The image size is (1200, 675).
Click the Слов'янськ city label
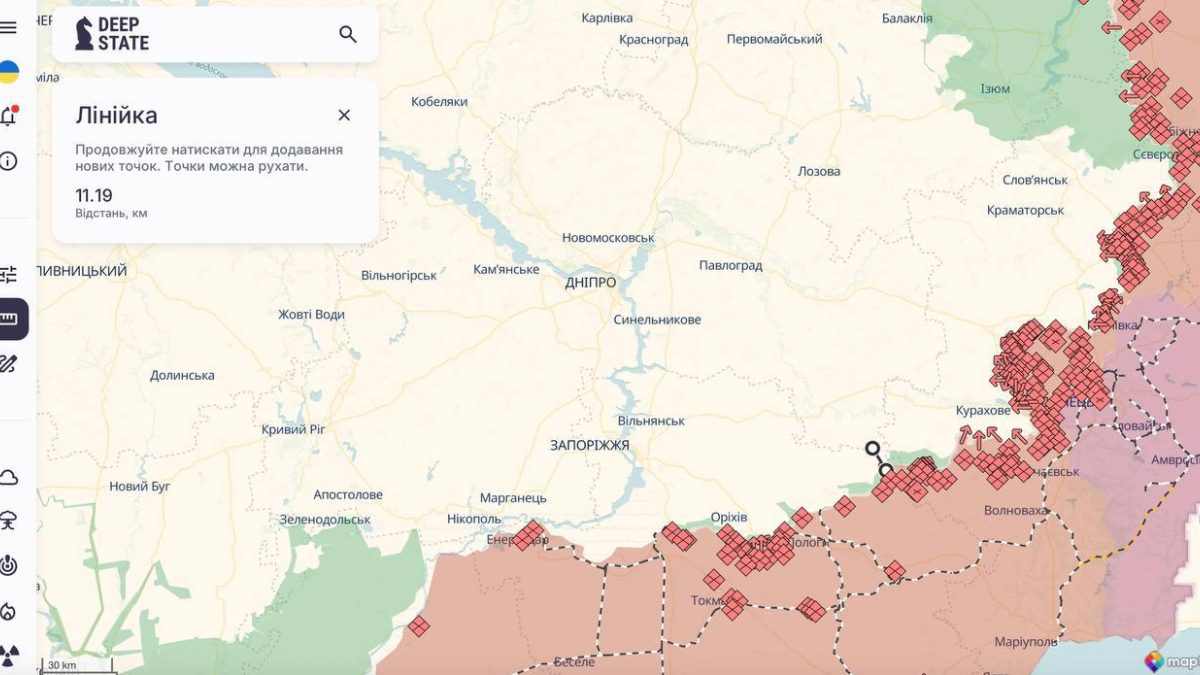pos(1035,180)
